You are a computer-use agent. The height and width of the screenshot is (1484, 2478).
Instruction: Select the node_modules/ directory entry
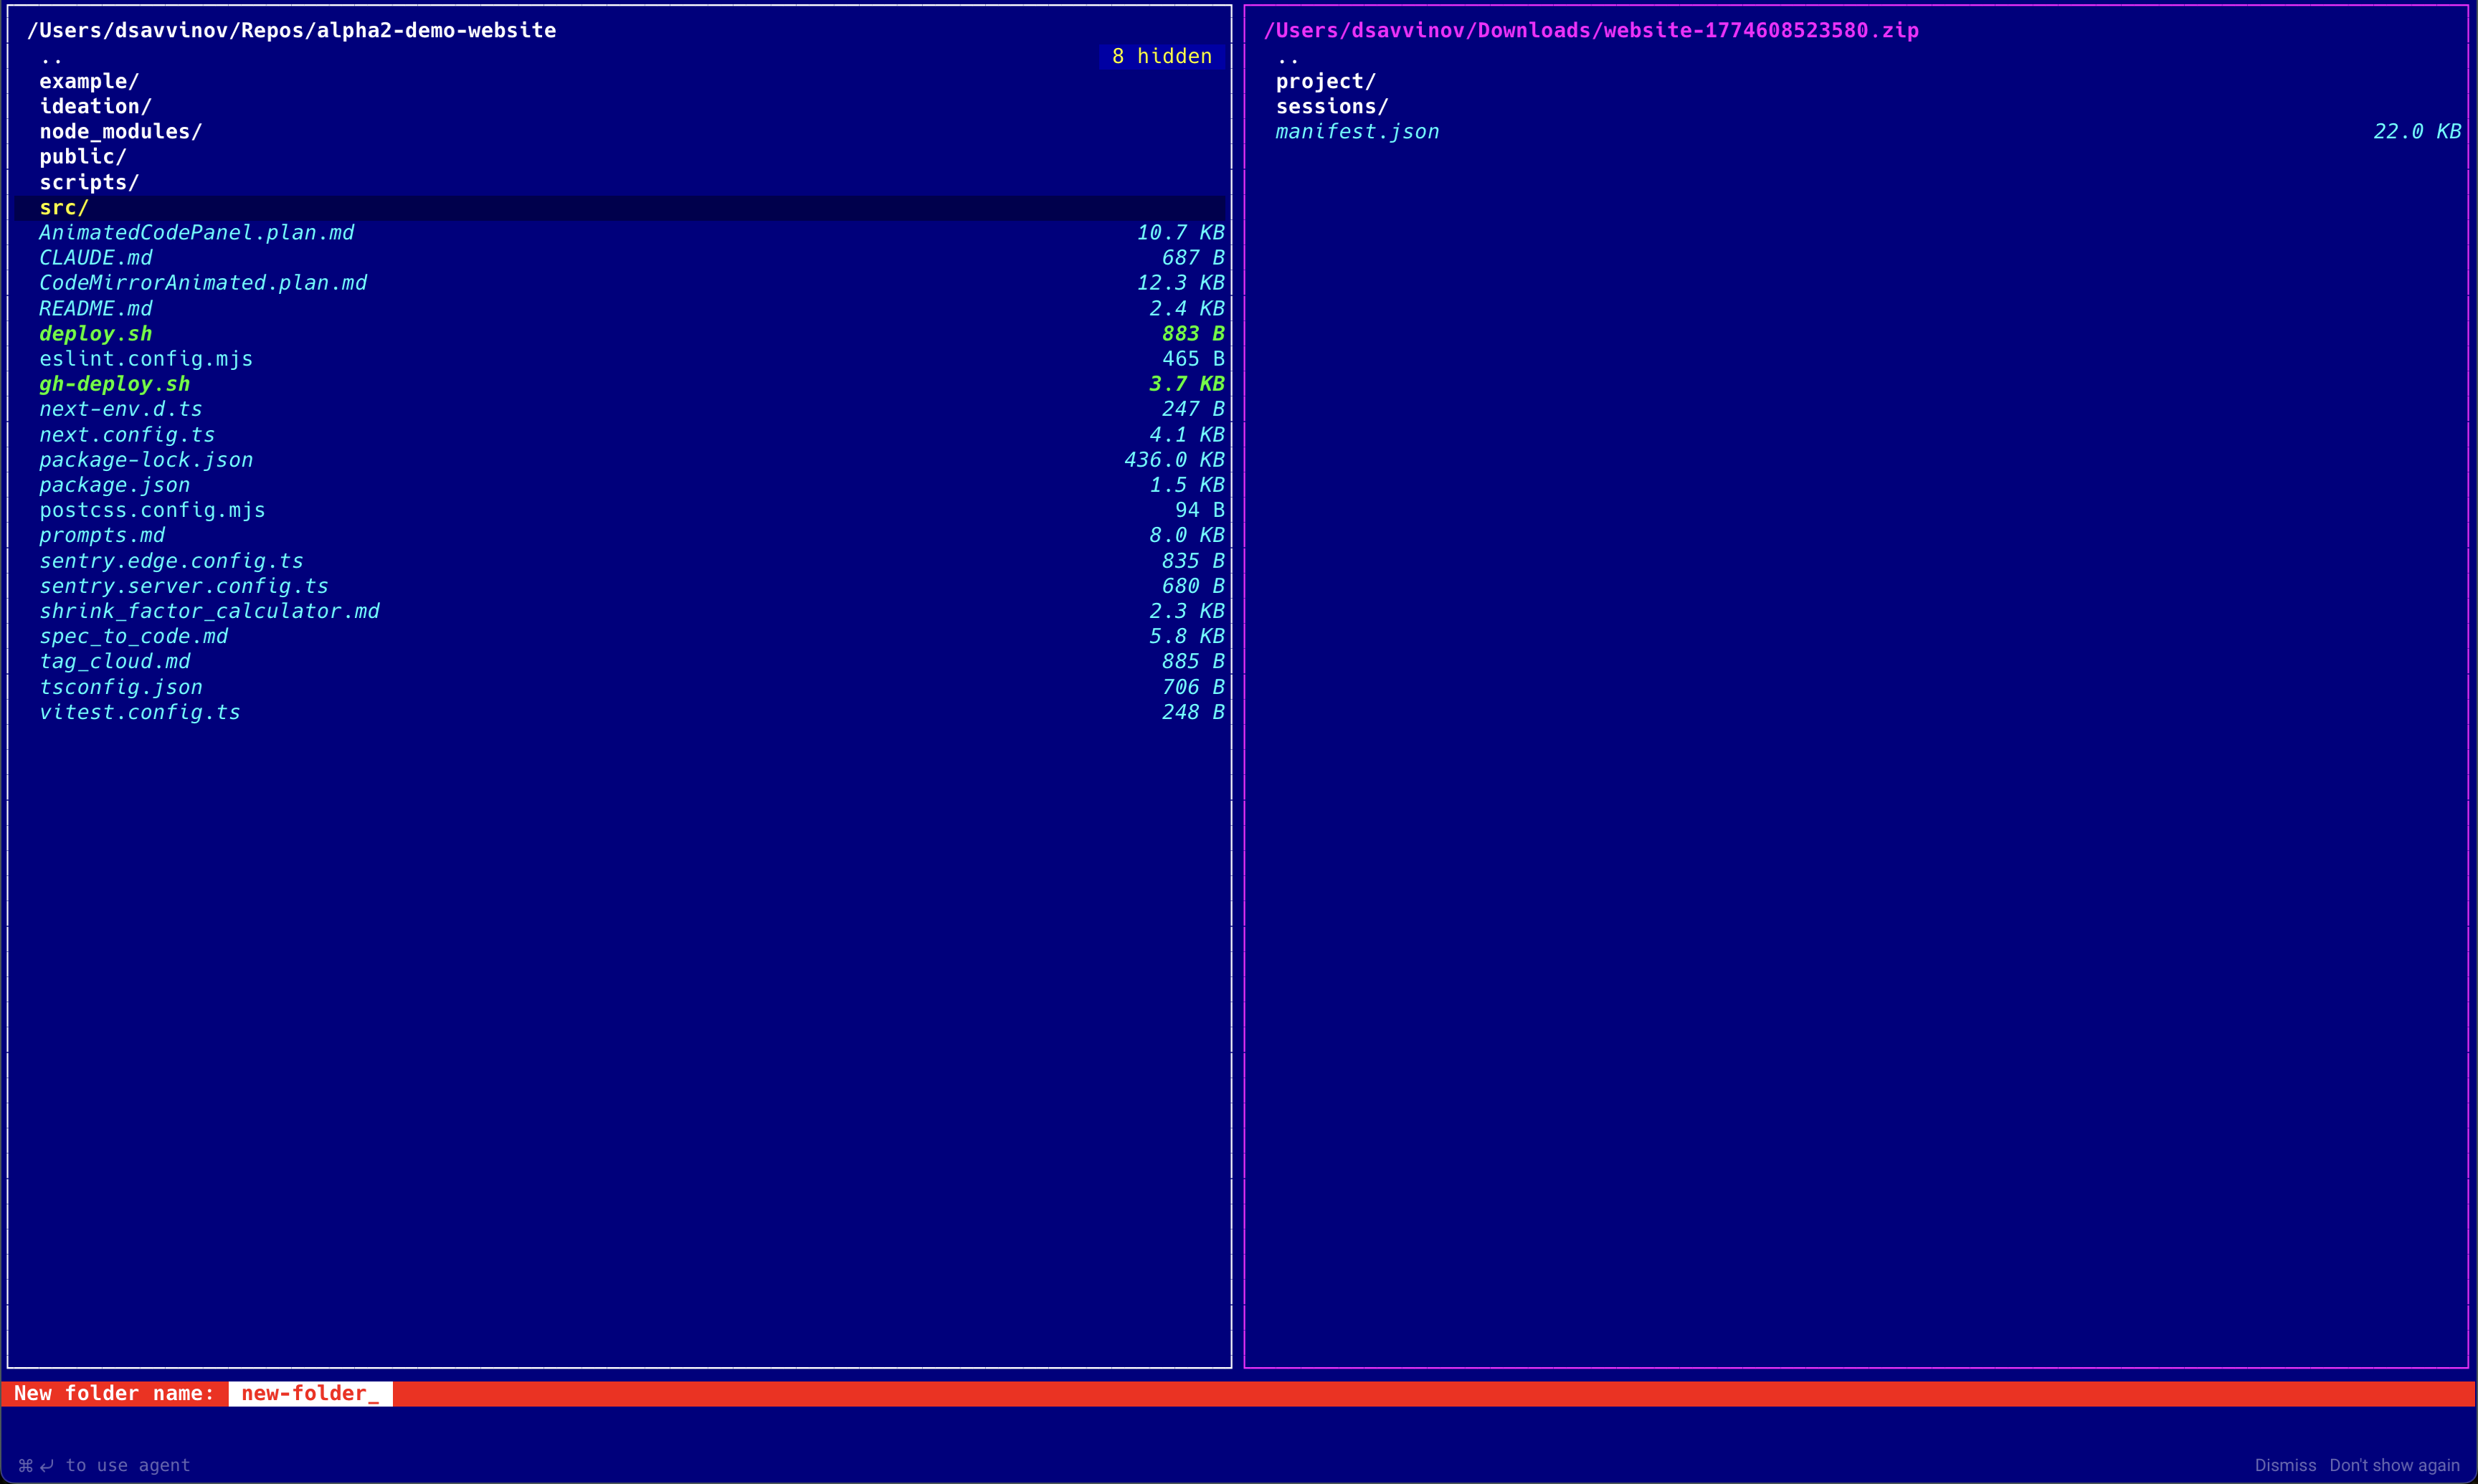click(120, 132)
